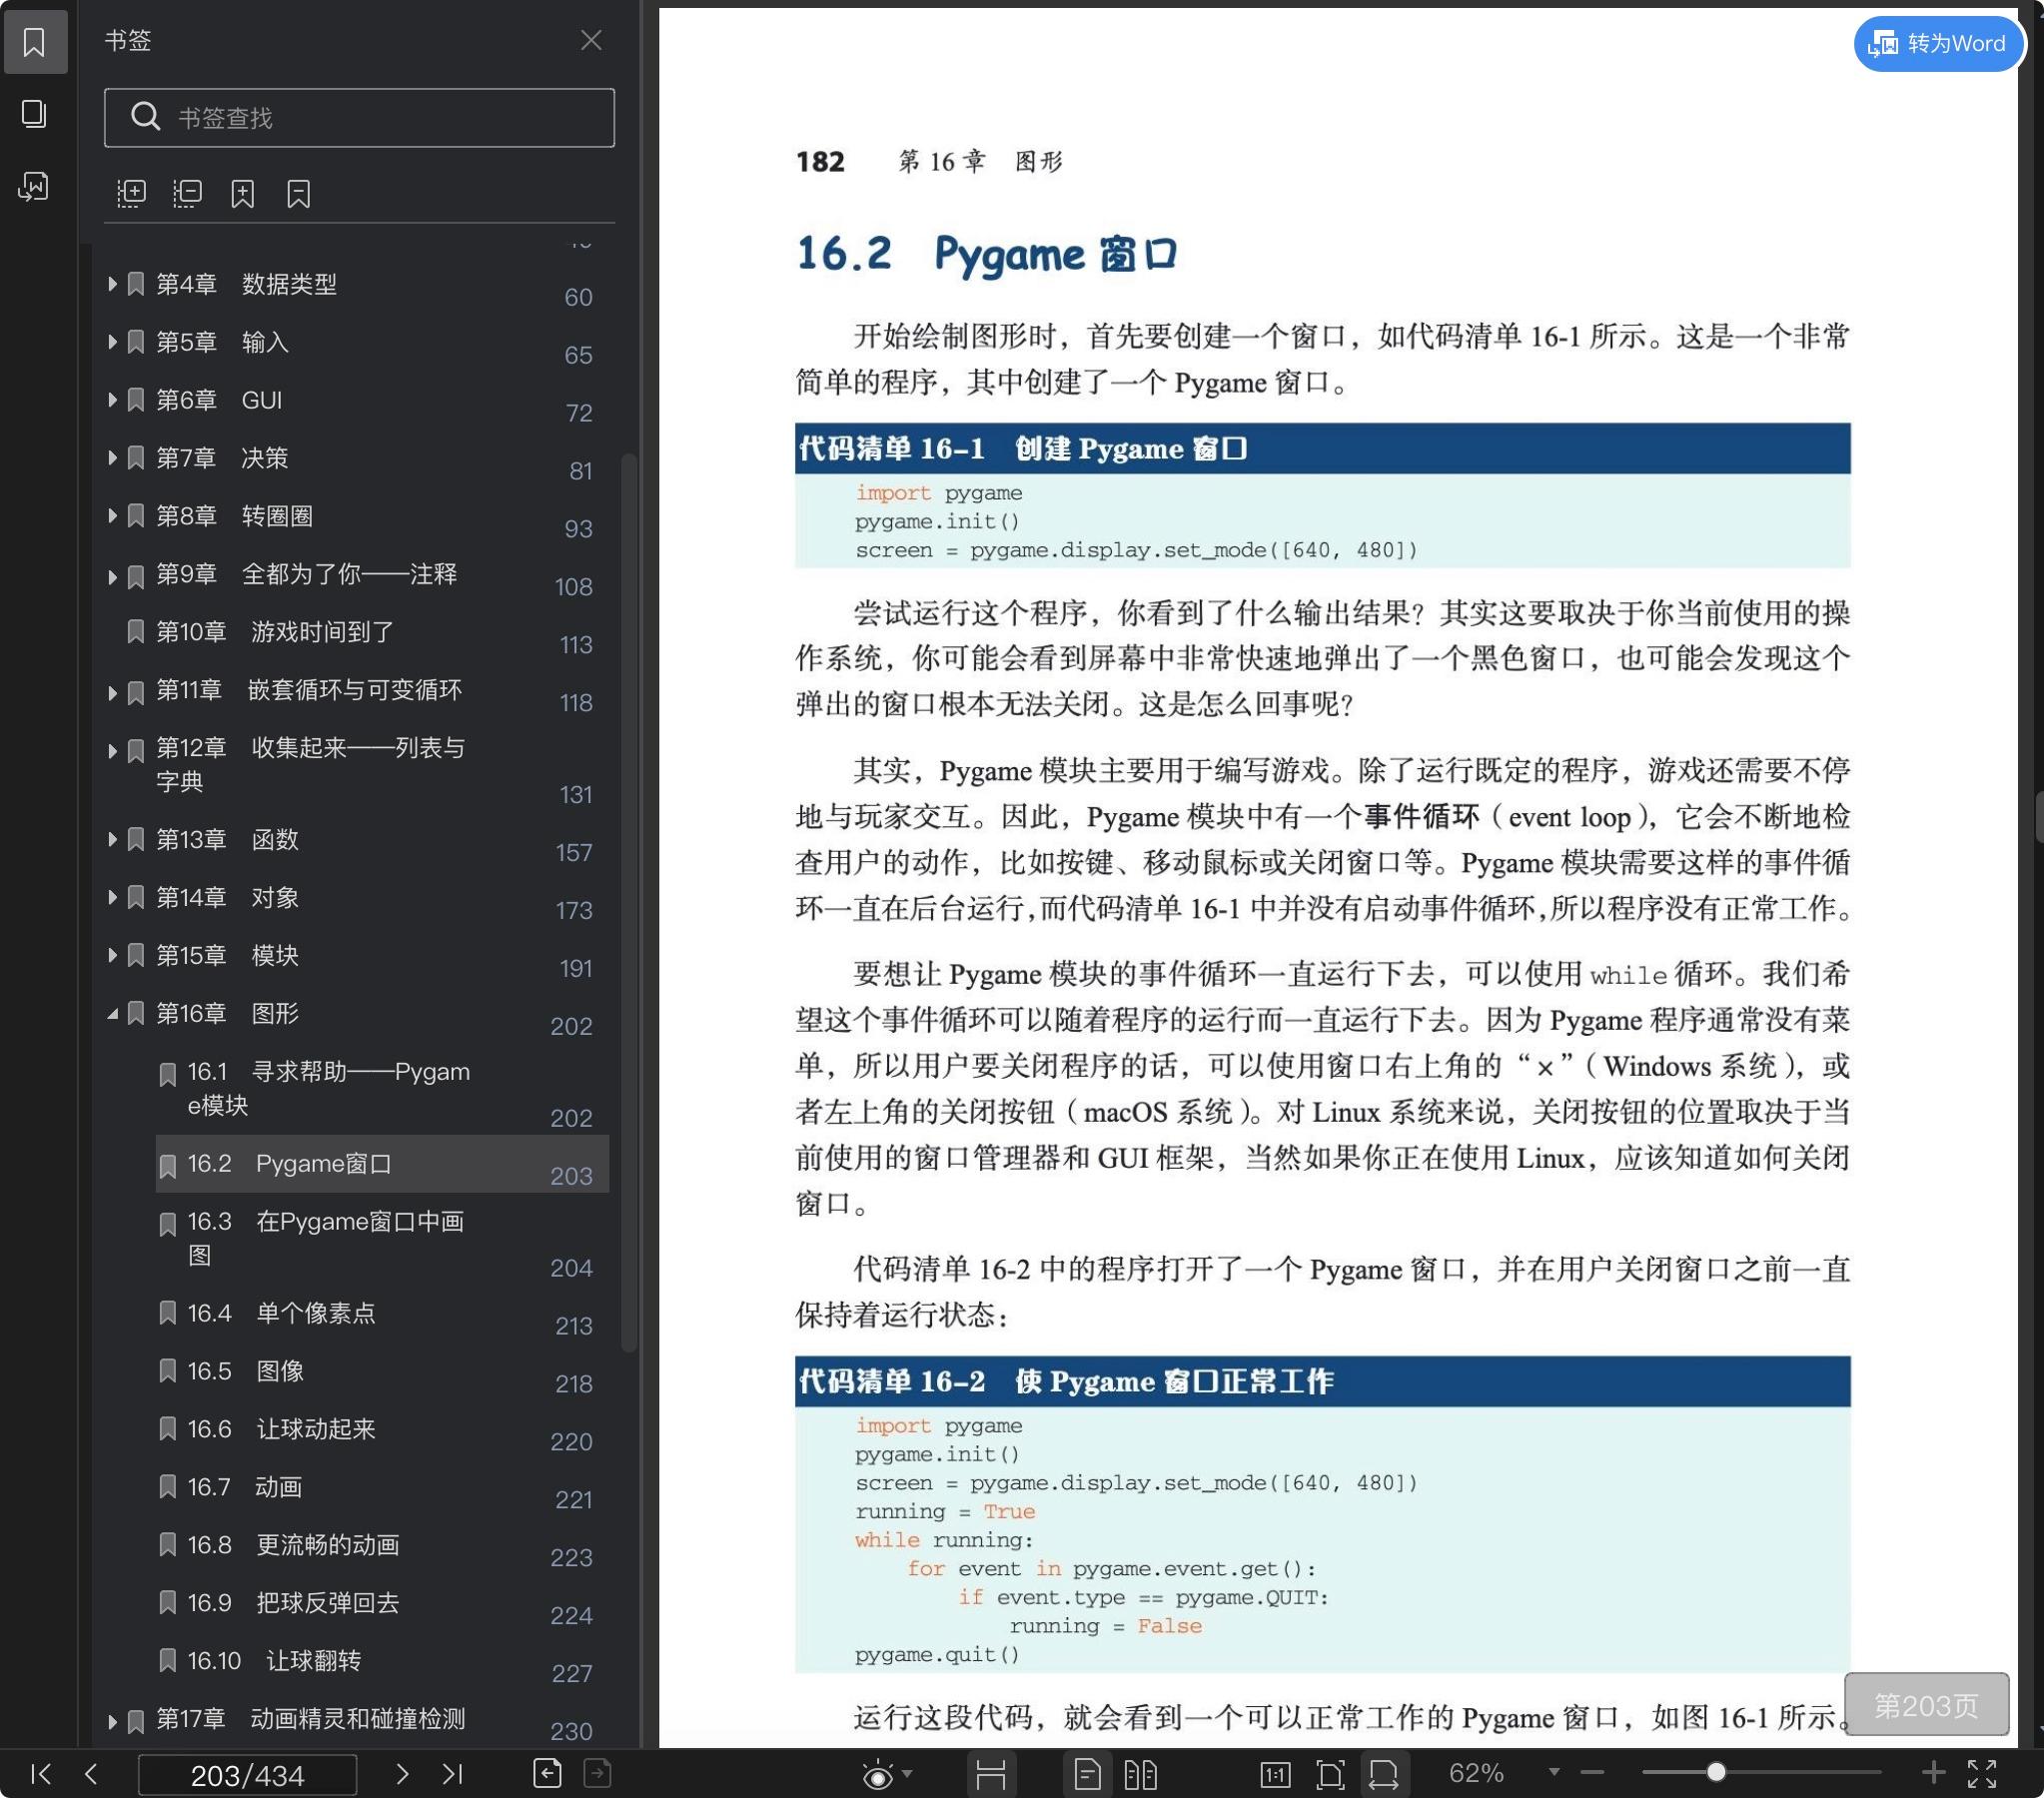The image size is (2044, 1798).
Task: Fit page to width icon
Action: pyautogui.click(x=1383, y=1774)
